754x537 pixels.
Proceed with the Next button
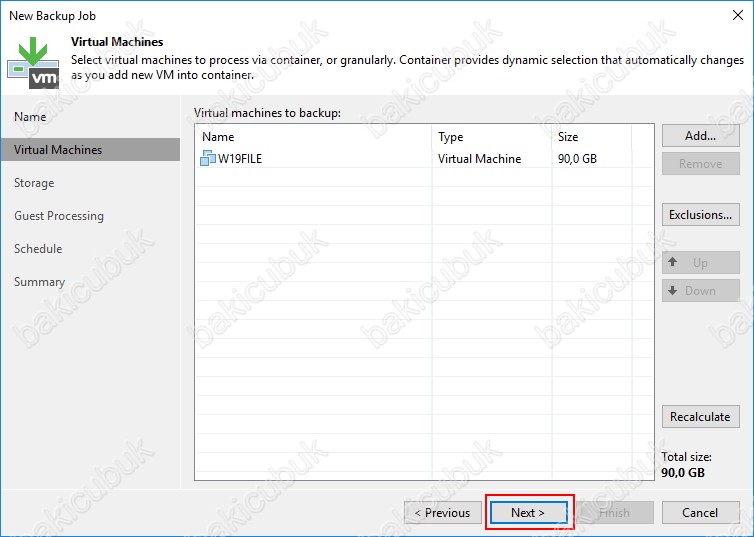click(529, 512)
